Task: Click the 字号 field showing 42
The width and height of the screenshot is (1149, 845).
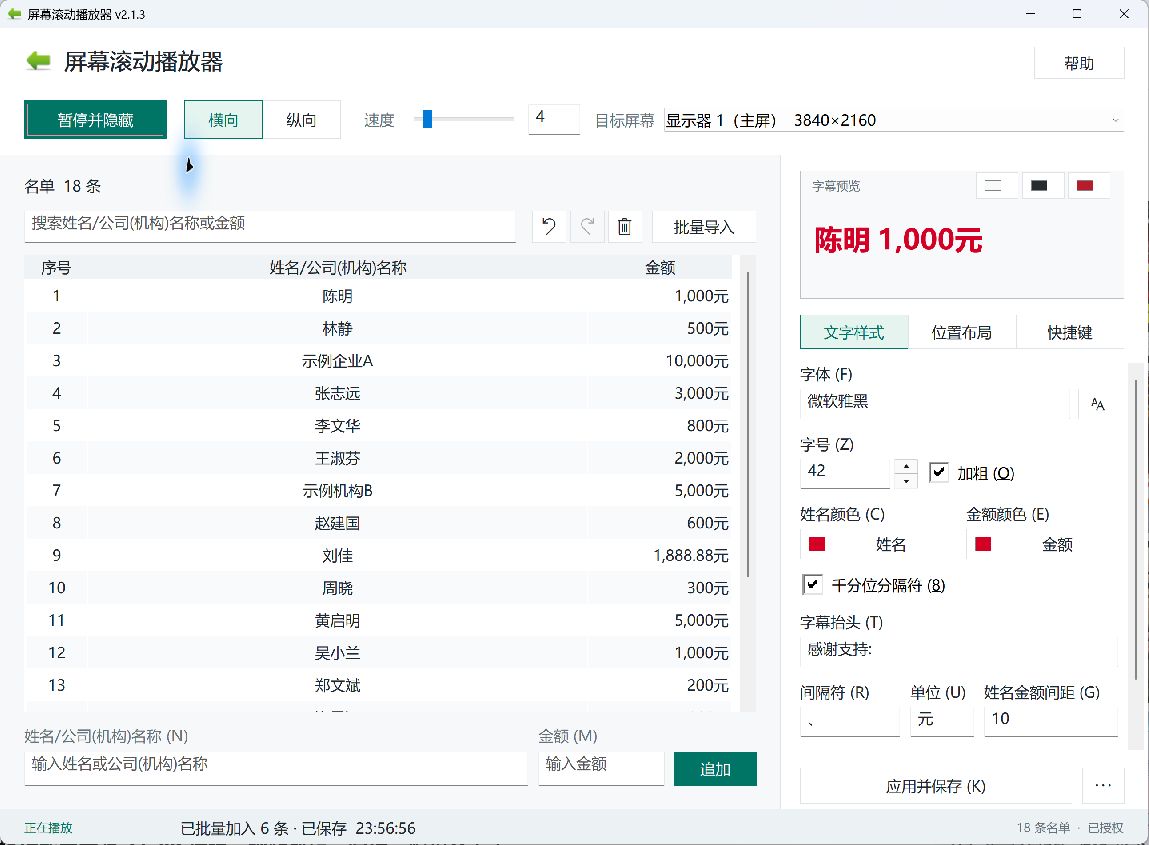Action: point(845,472)
